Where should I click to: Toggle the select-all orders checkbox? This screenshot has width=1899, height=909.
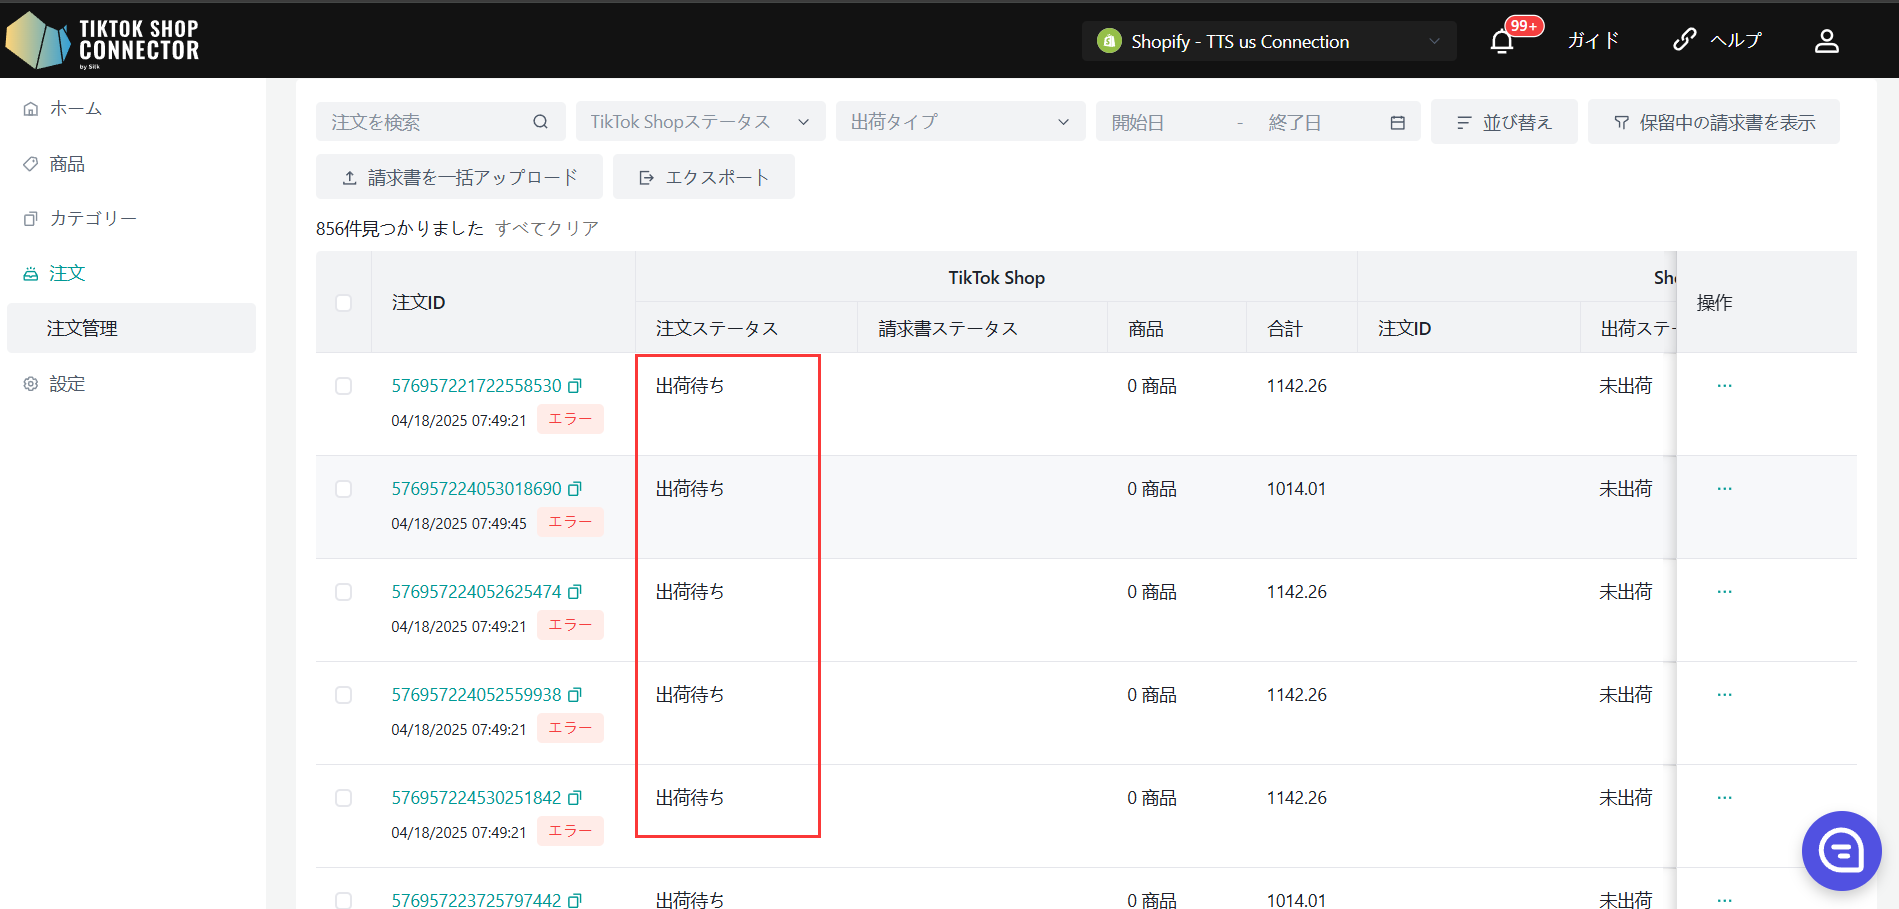coord(344,303)
